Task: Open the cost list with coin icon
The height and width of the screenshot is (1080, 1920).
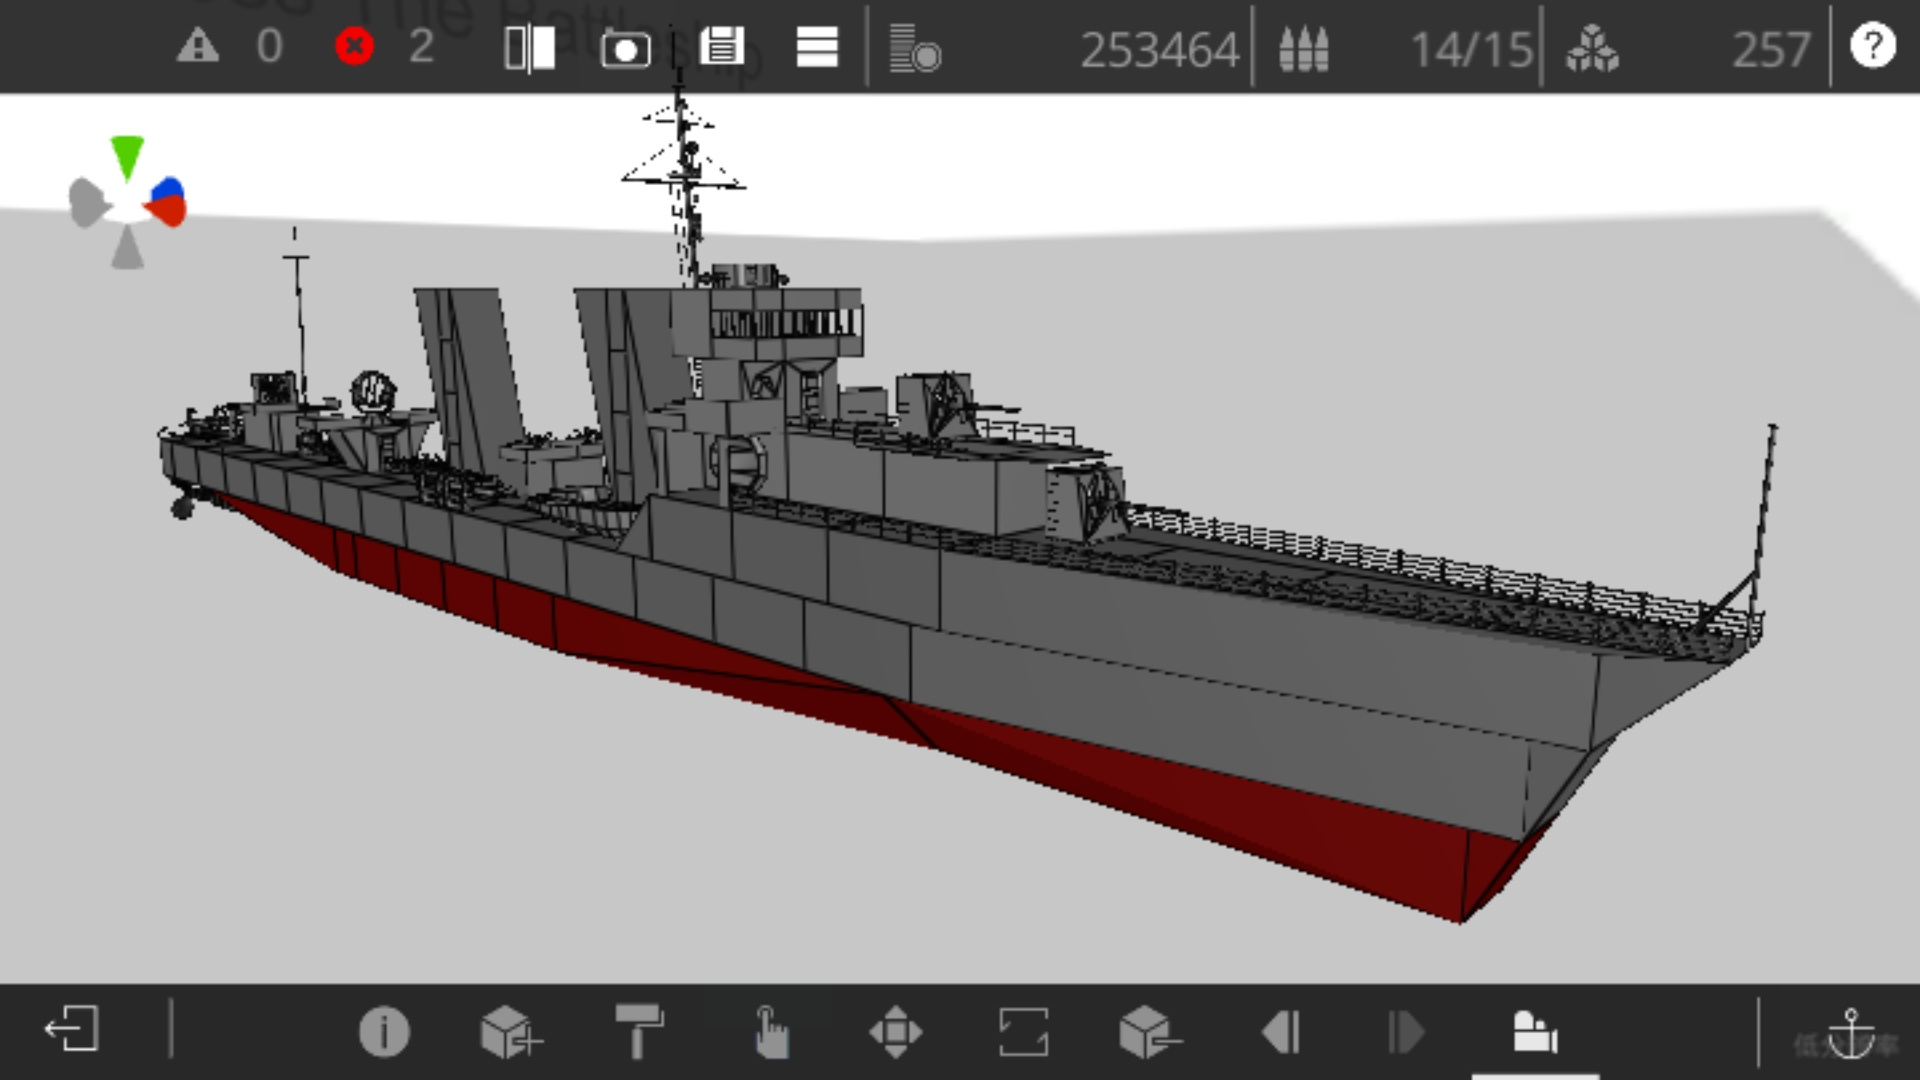Action: pyautogui.click(x=915, y=48)
